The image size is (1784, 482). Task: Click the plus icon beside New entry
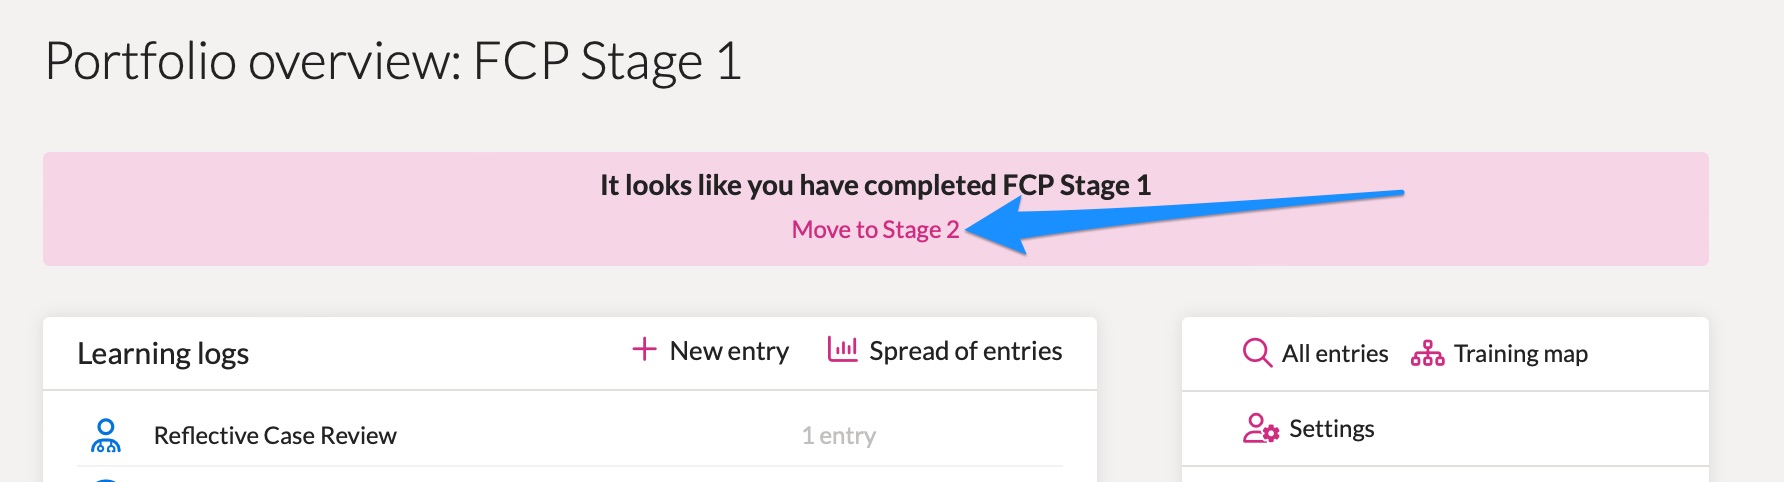(644, 349)
